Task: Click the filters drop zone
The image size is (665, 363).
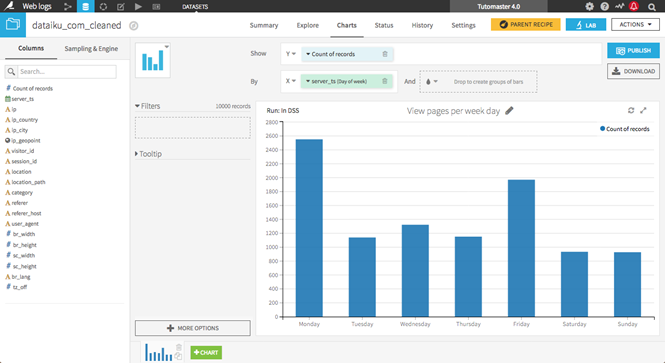Action: [x=193, y=128]
